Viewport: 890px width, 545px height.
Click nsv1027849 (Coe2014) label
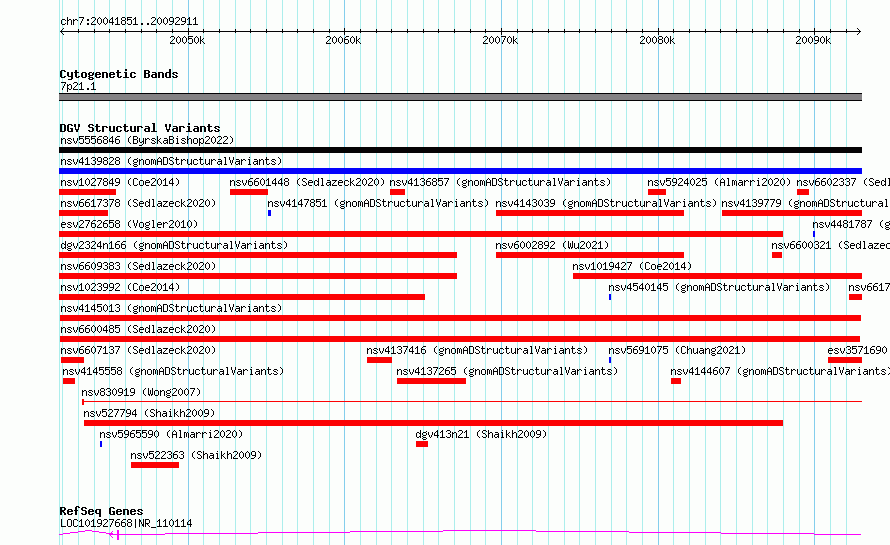pos(120,182)
